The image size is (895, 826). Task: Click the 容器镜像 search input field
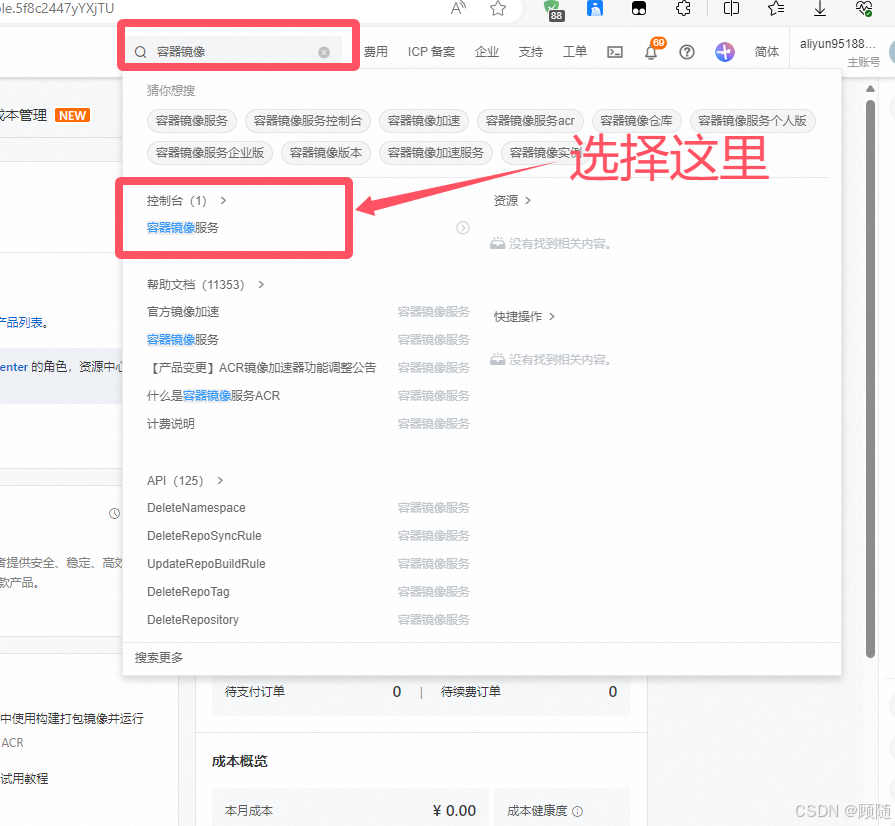tap(234, 52)
